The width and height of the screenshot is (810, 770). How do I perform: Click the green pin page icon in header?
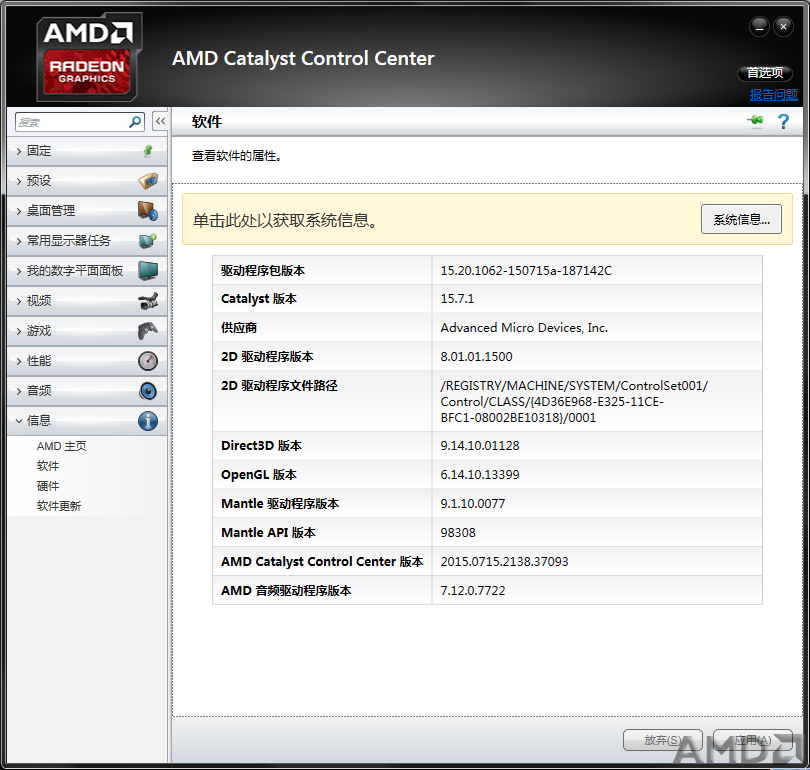point(755,121)
